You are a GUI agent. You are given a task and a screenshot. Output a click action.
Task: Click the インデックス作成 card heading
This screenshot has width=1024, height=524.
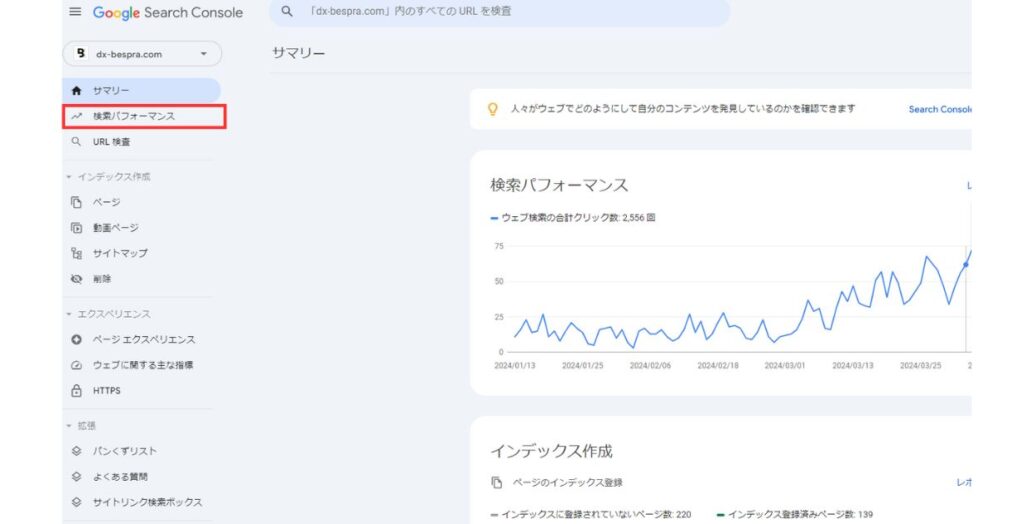pos(551,451)
